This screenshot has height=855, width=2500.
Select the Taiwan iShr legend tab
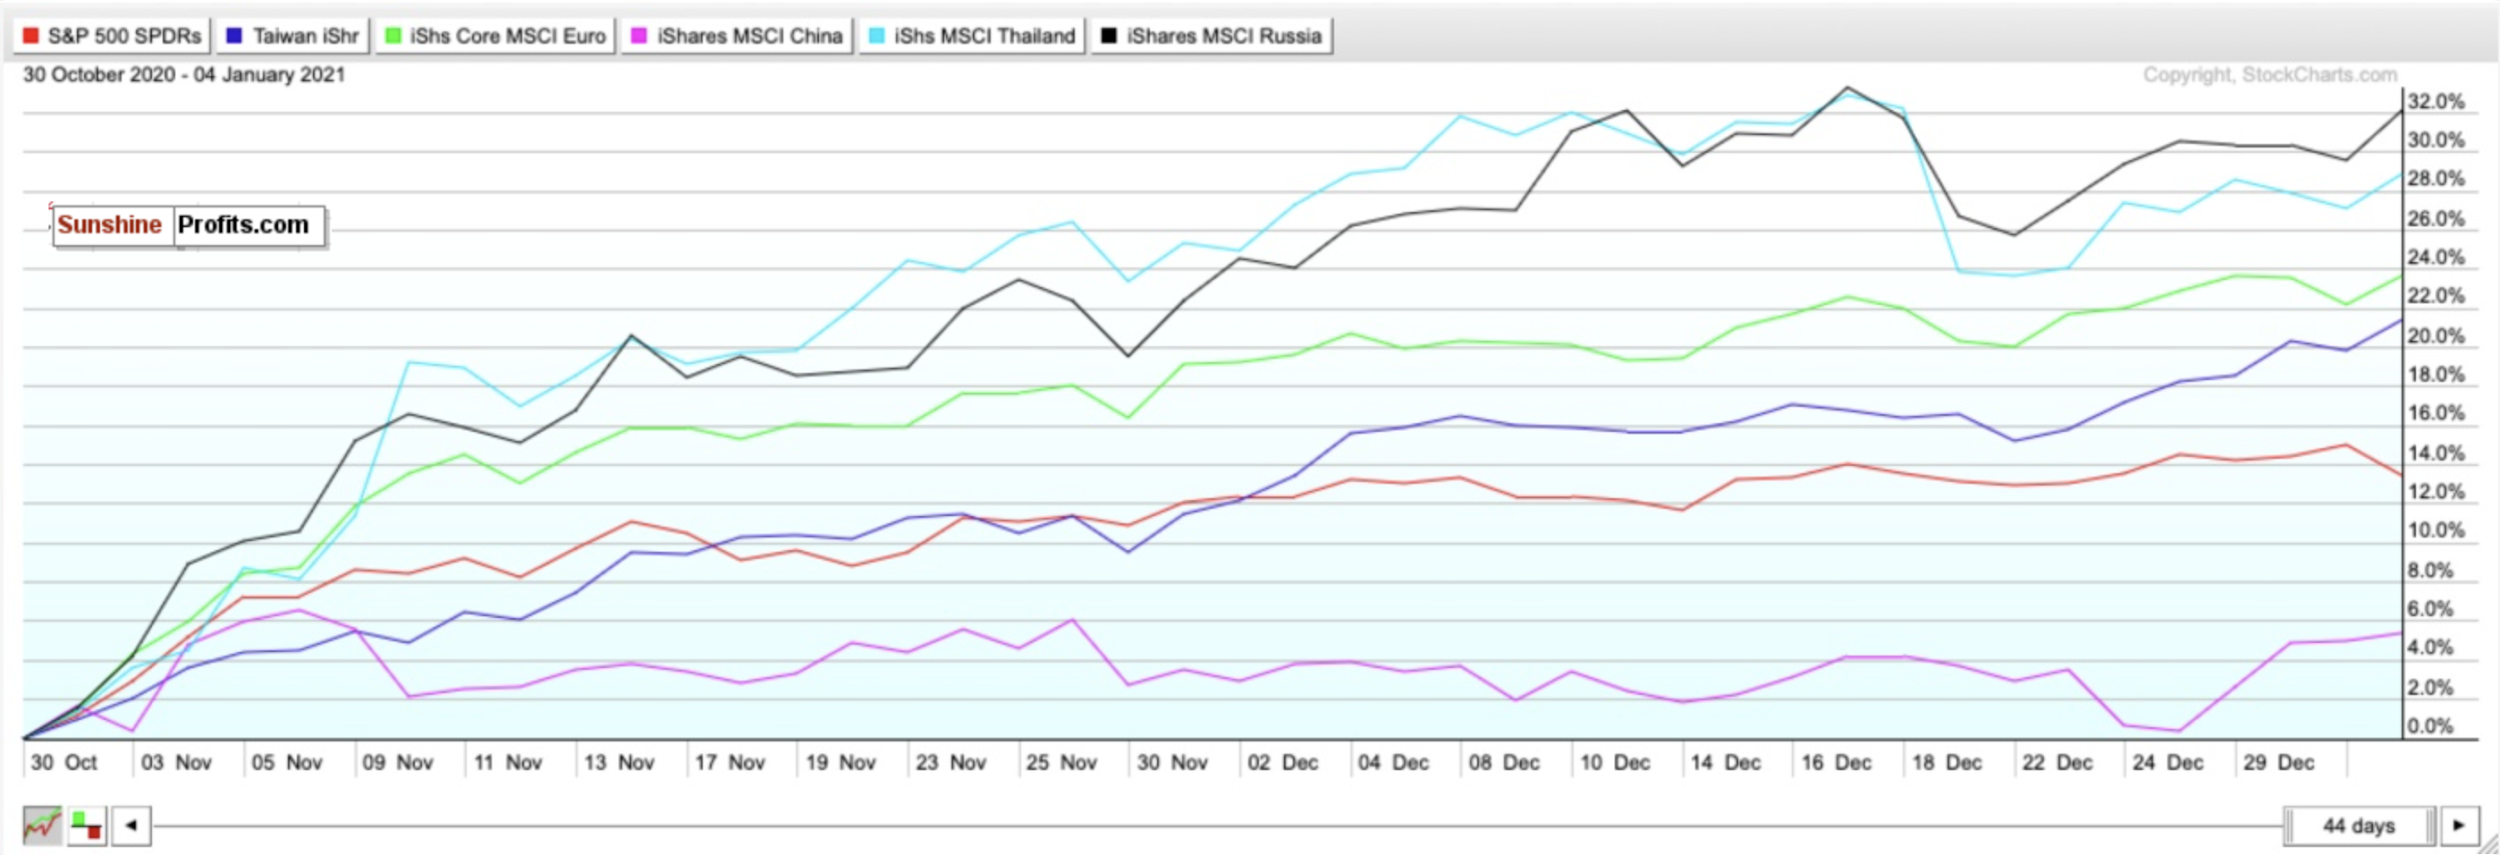[292, 36]
